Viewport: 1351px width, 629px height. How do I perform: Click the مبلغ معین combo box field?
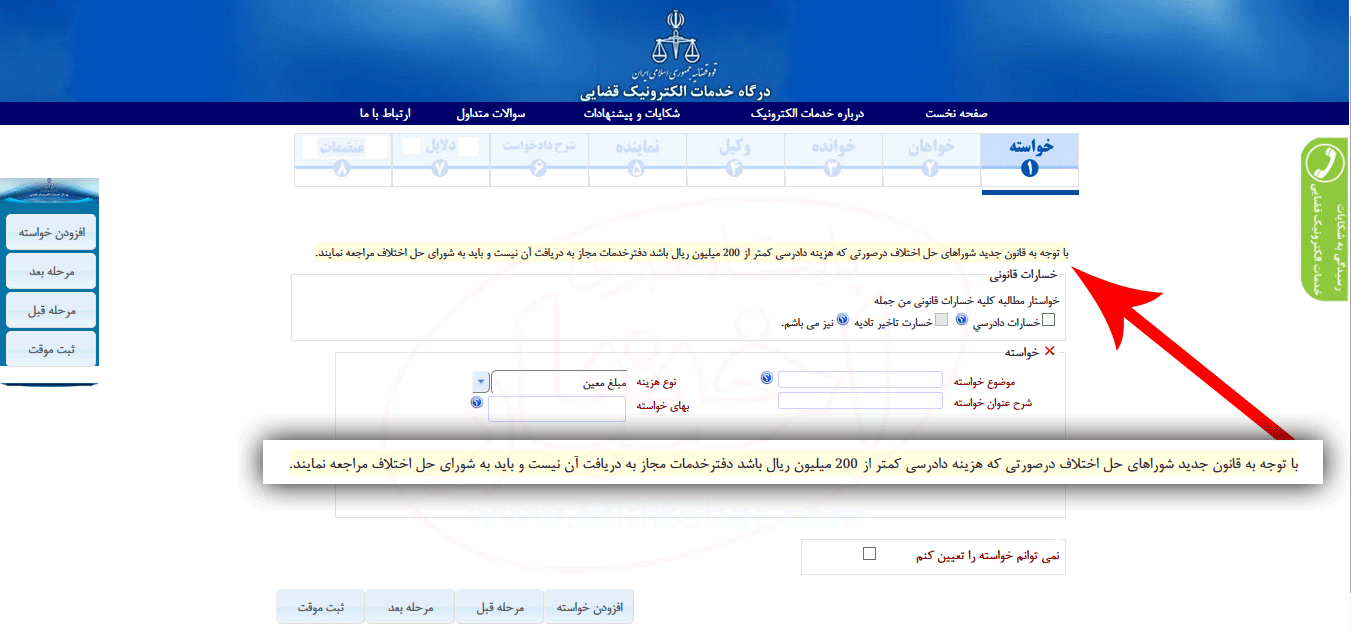click(560, 382)
